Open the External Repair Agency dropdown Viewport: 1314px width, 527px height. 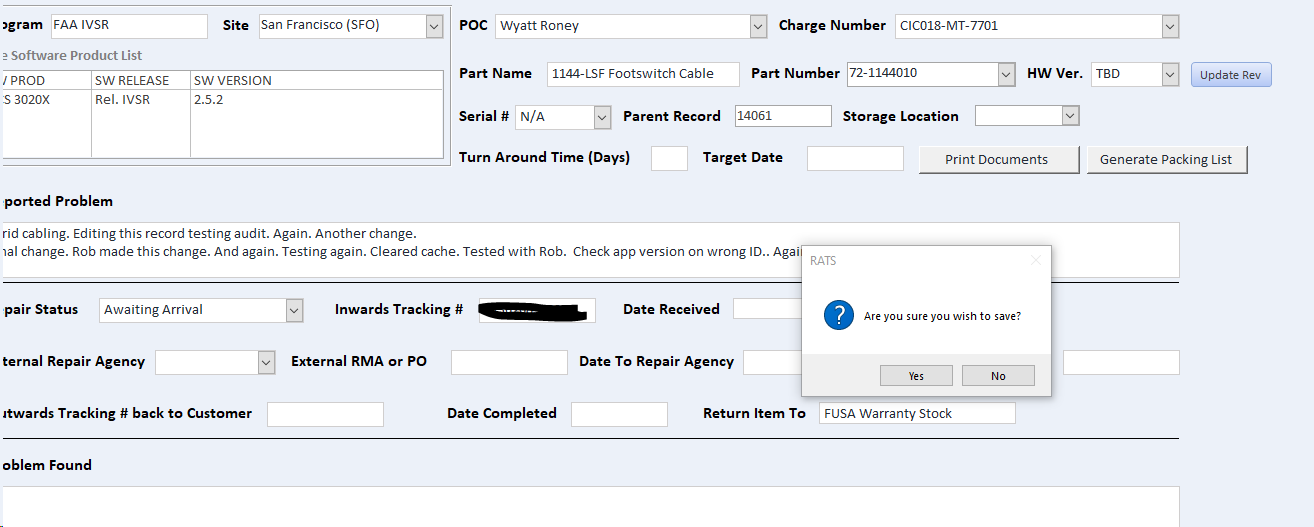(x=266, y=362)
